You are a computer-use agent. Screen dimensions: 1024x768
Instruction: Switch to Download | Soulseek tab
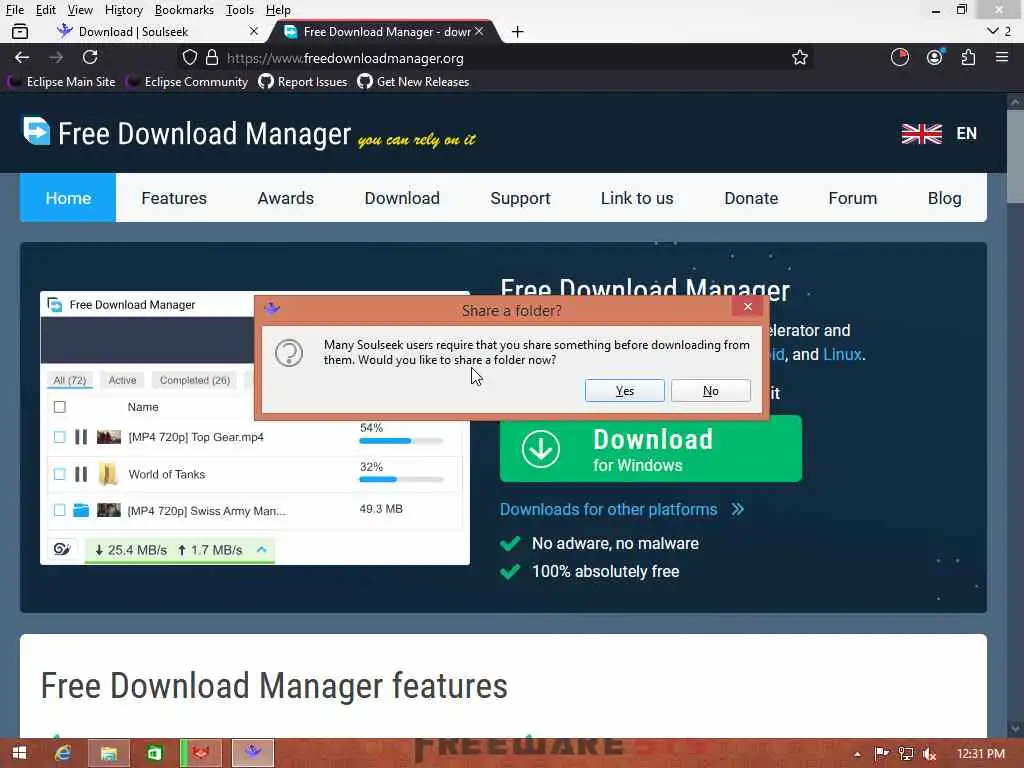tap(133, 31)
